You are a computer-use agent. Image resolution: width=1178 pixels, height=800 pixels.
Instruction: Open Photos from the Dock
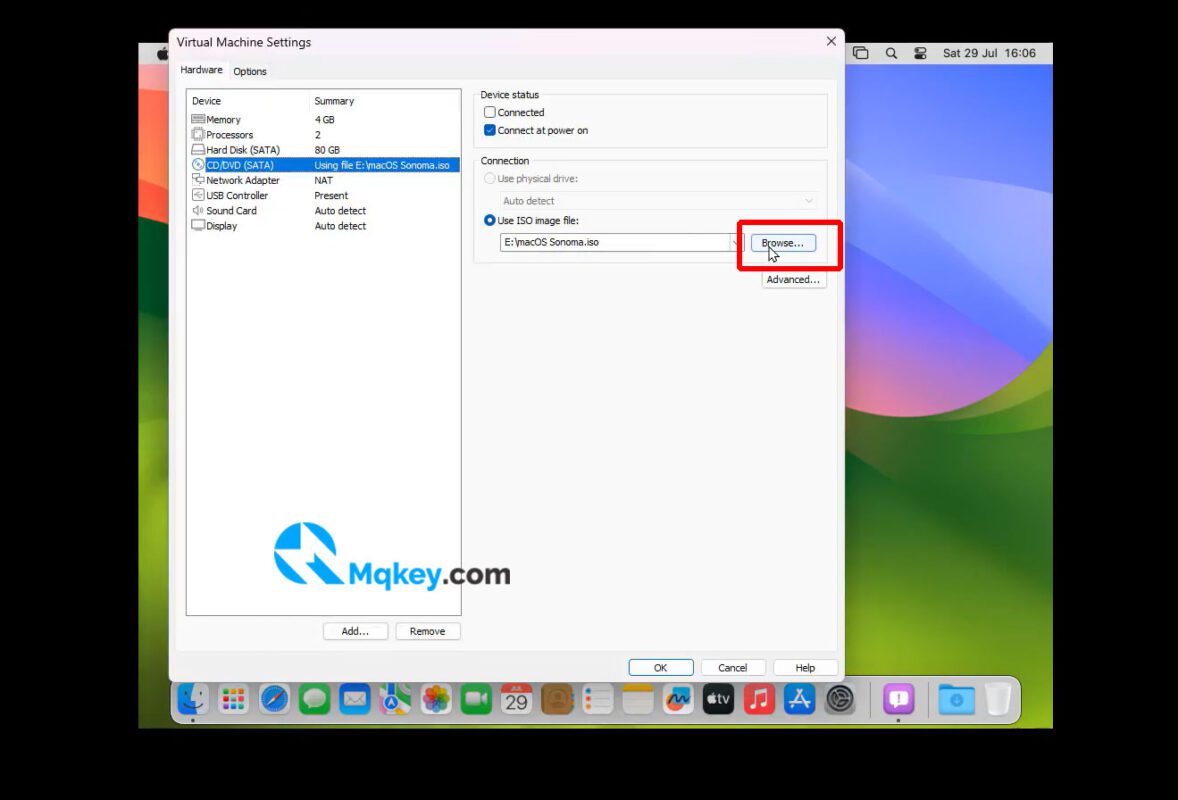point(436,699)
